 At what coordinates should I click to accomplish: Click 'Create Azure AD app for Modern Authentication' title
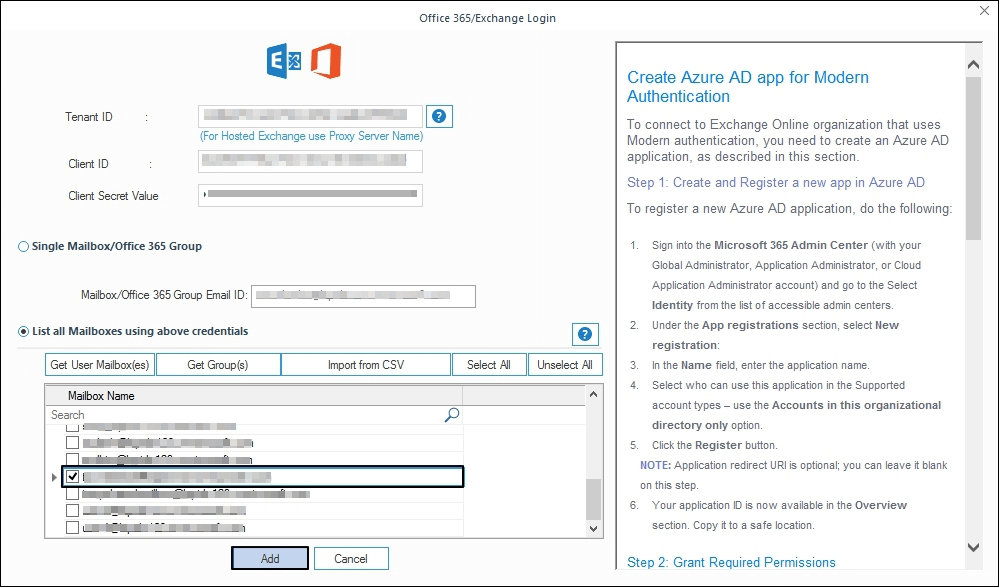coord(747,87)
